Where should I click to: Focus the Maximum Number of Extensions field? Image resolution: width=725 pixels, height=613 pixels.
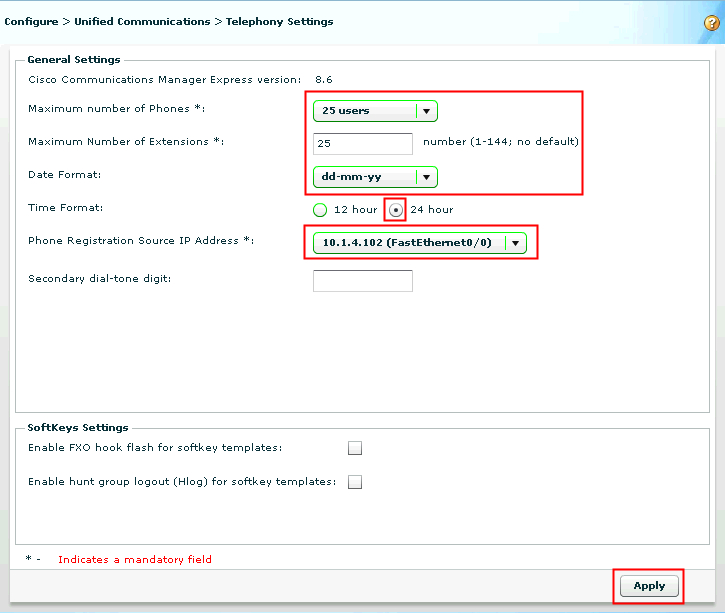[x=363, y=144]
